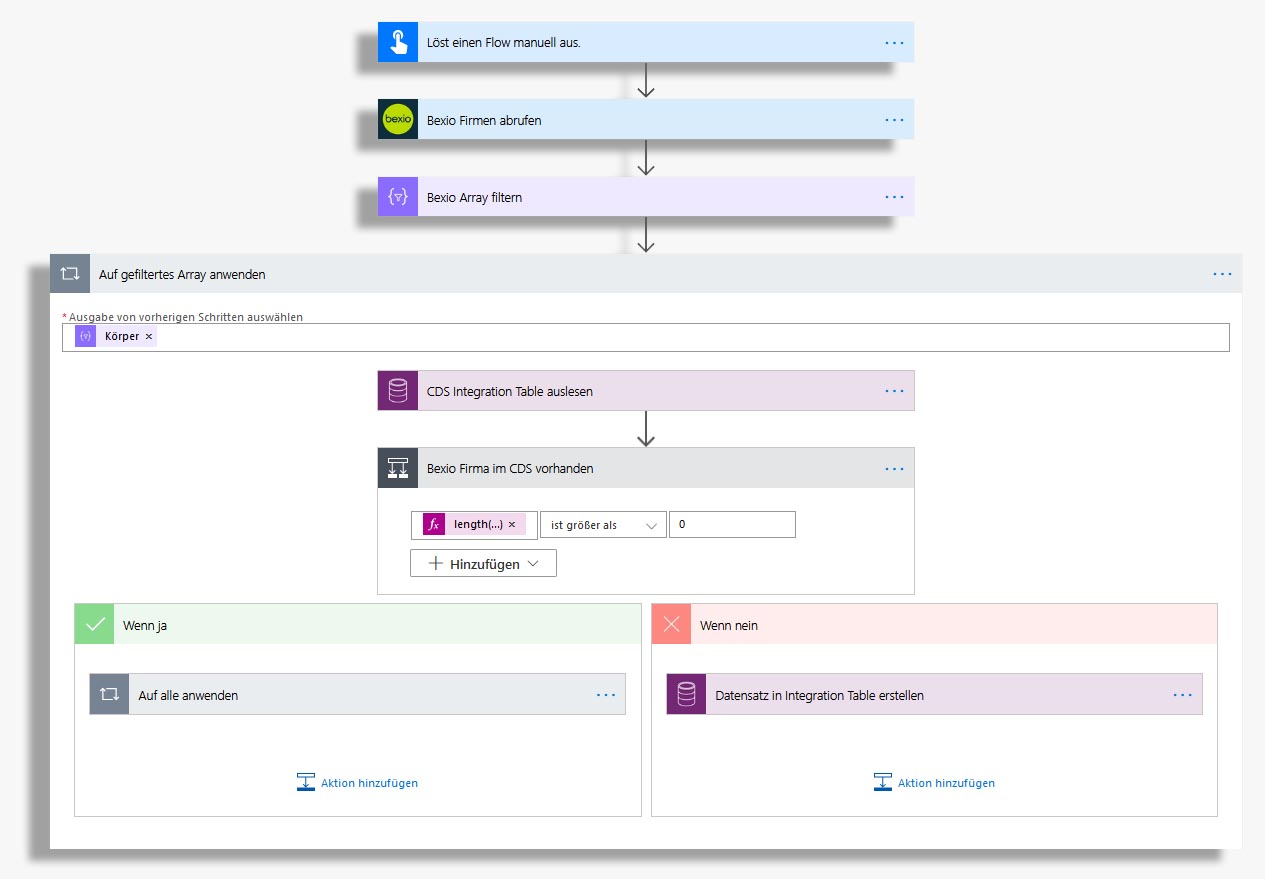Click the manual trigger hand icon
The height and width of the screenshot is (879, 1265).
[x=398, y=43]
